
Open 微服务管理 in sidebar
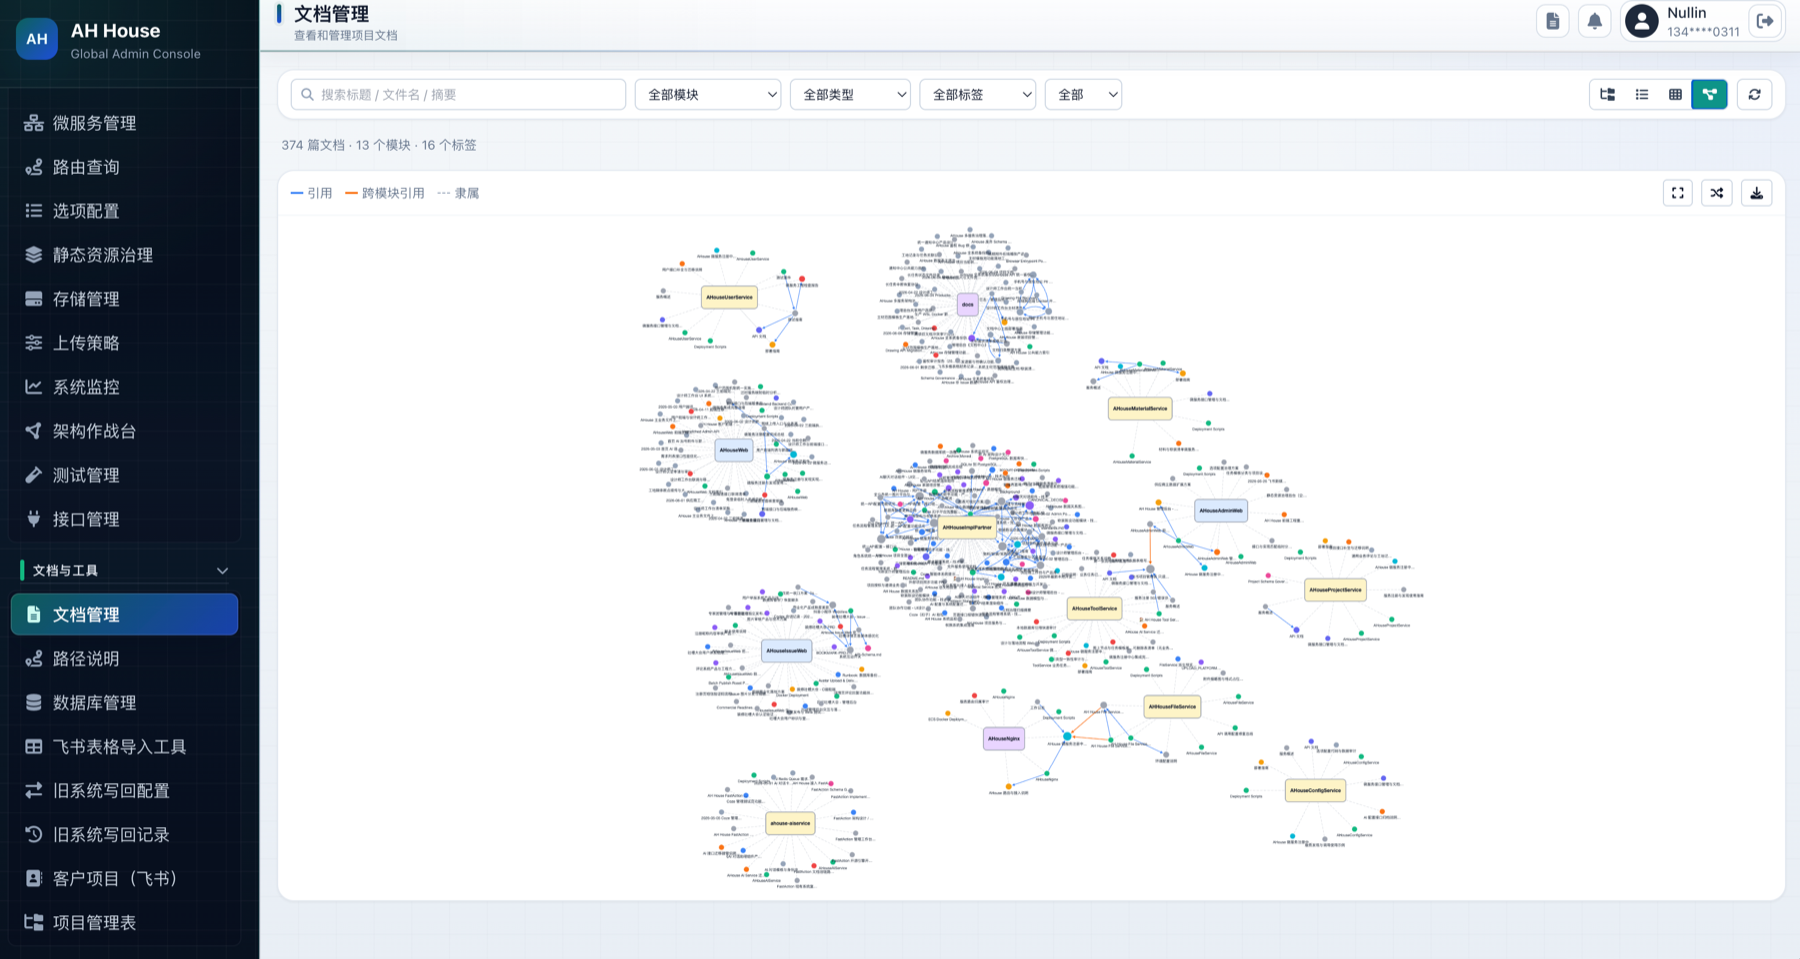click(125, 123)
